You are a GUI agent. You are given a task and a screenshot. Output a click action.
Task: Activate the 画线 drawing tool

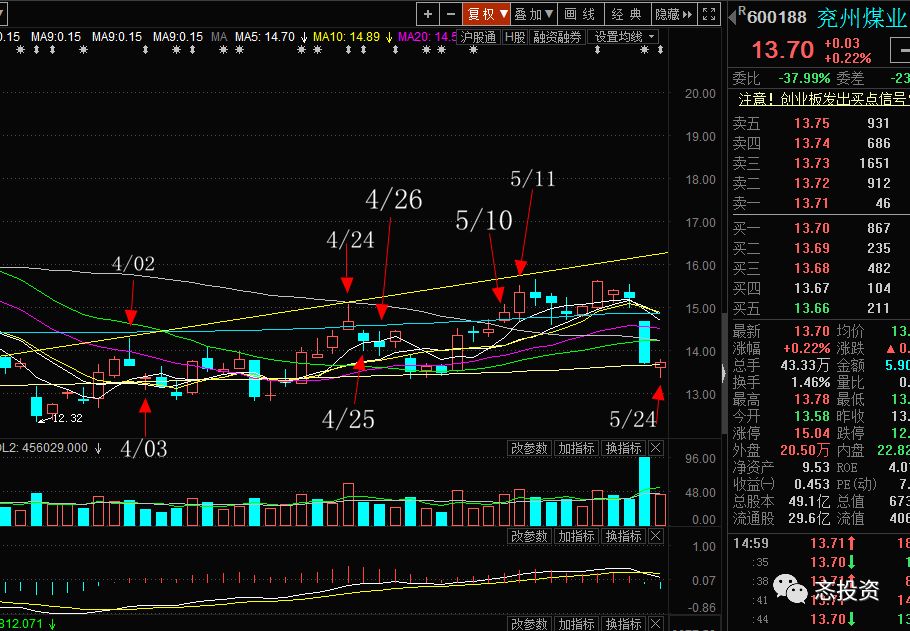(x=580, y=15)
